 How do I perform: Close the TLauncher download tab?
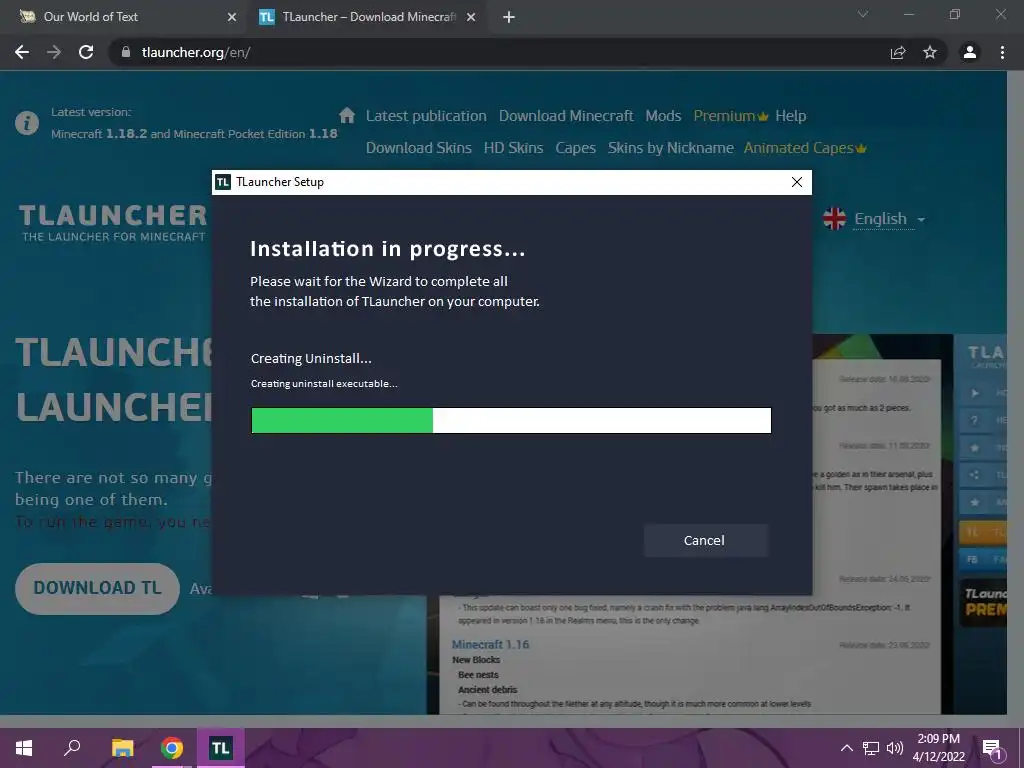(471, 17)
